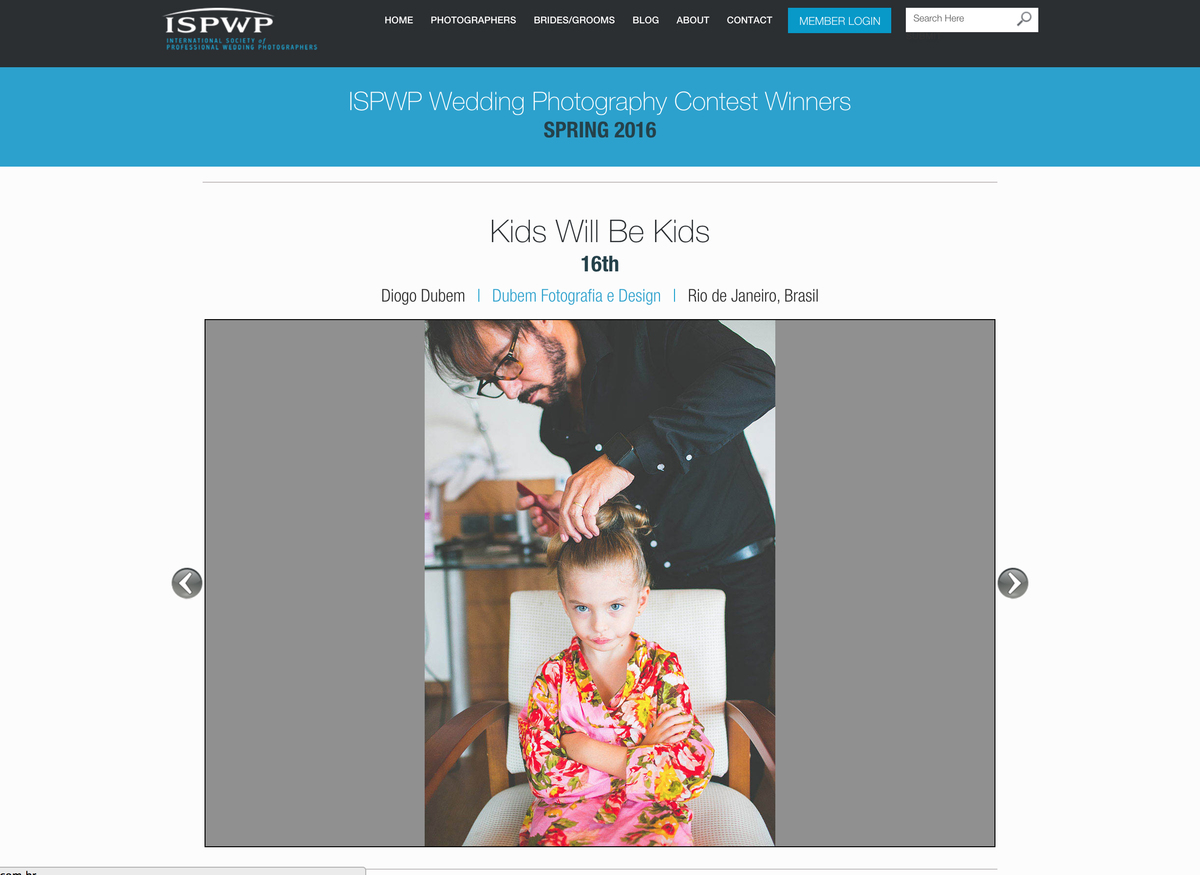Image resolution: width=1200 pixels, height=875 pixels.
Task: Select BRIDES/GROOMS in the navigation
Action: [x=574, y=20]
